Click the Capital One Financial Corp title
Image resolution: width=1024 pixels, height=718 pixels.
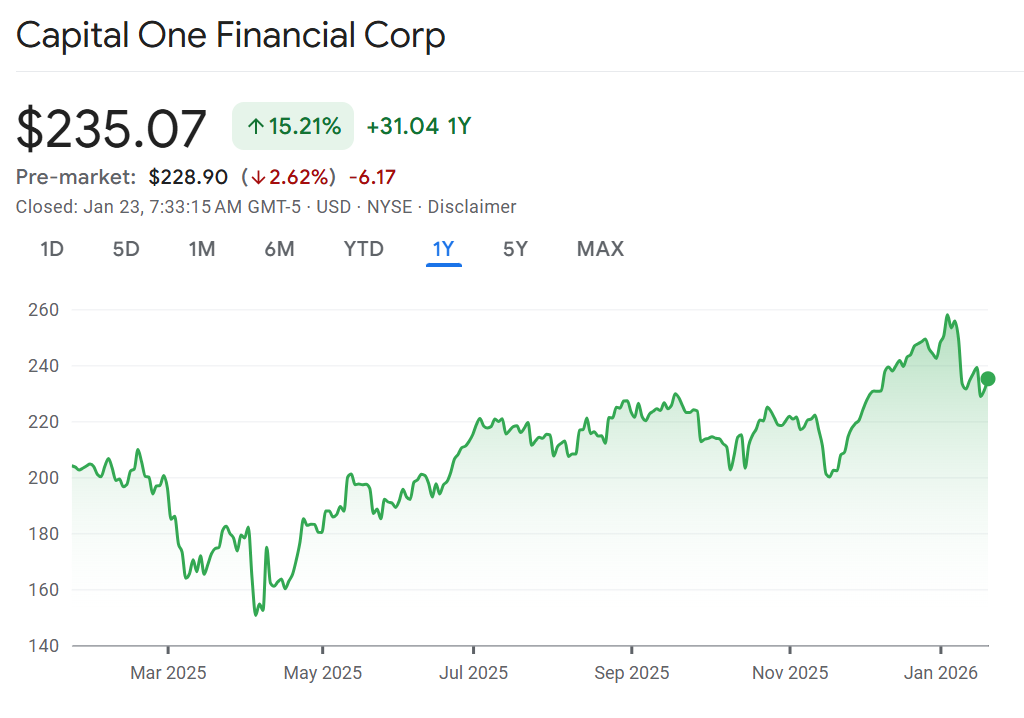231,36
